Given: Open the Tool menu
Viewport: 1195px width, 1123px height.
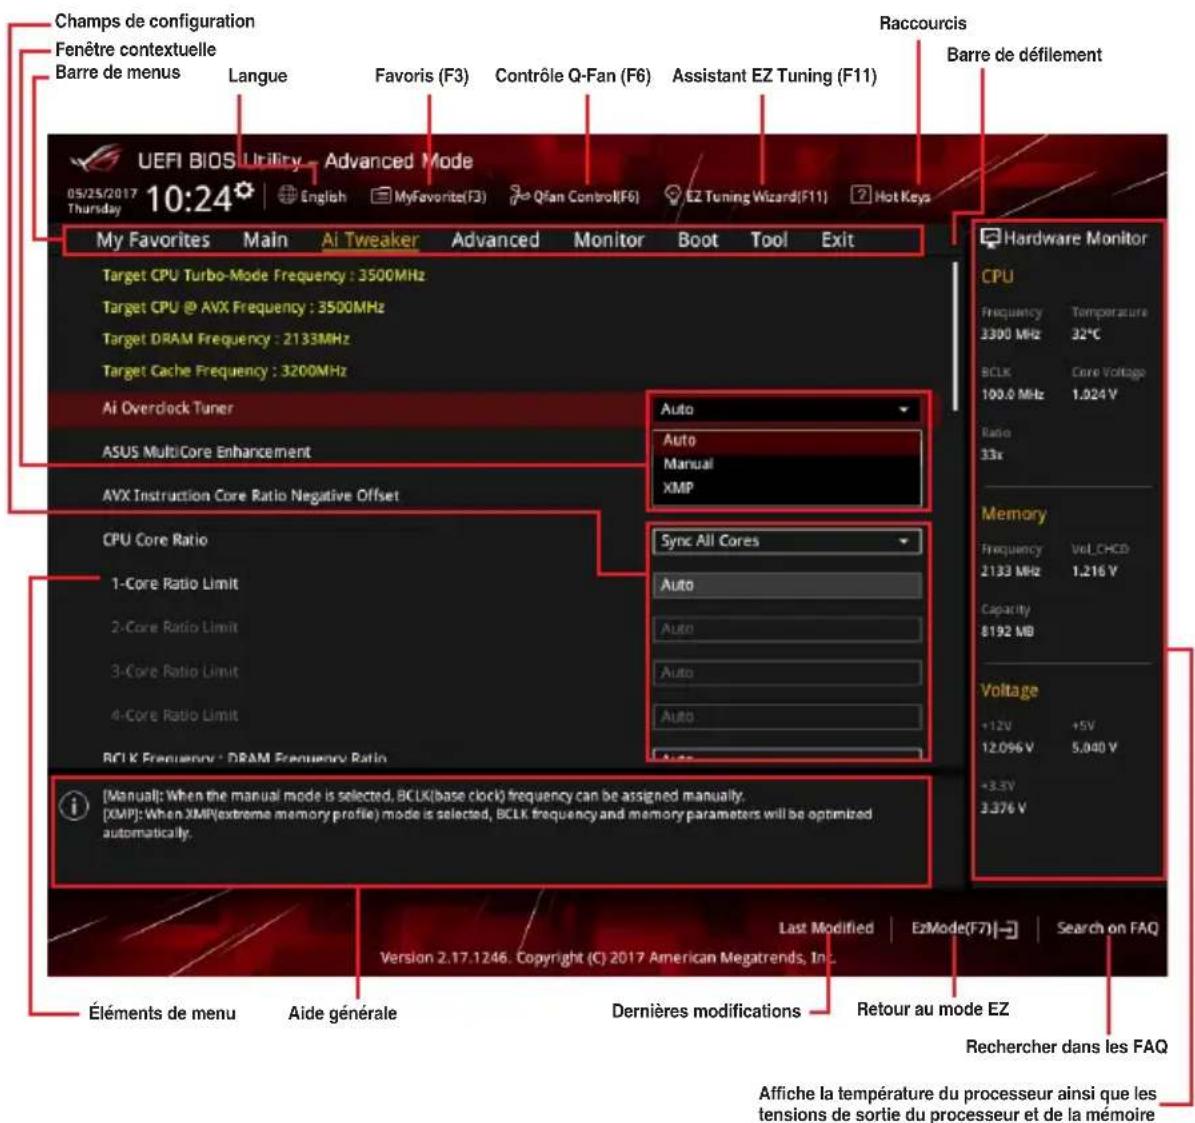Looking at the screenshot, I should 769,240.
